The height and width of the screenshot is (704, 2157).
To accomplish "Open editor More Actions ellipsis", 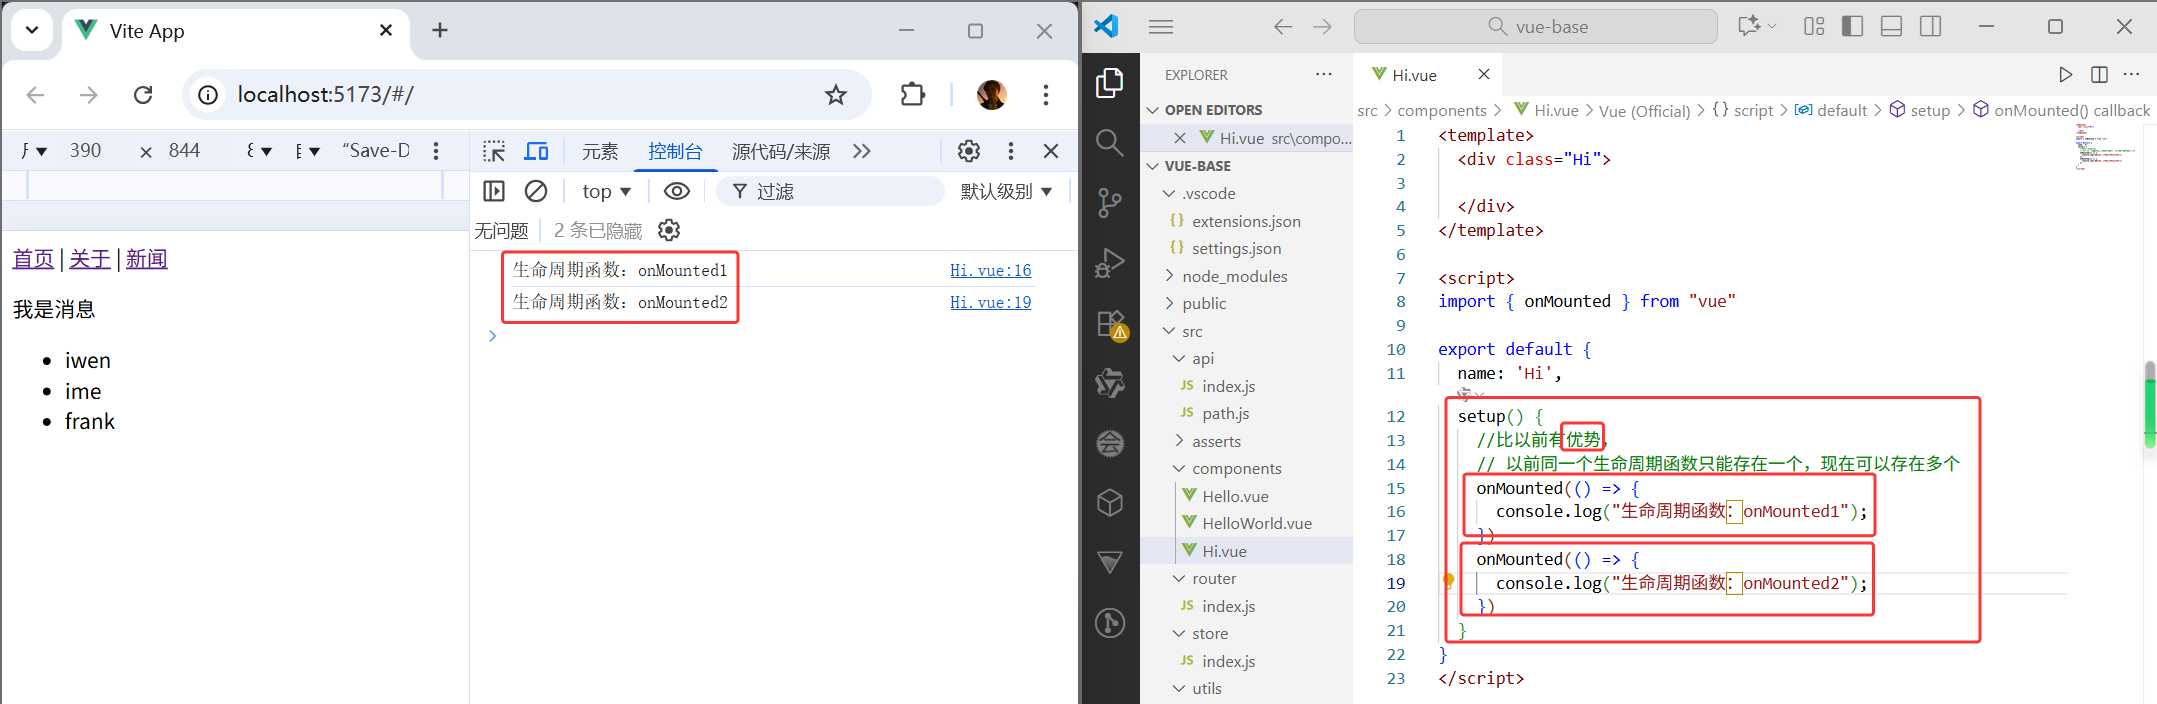I will (2131, 75).
